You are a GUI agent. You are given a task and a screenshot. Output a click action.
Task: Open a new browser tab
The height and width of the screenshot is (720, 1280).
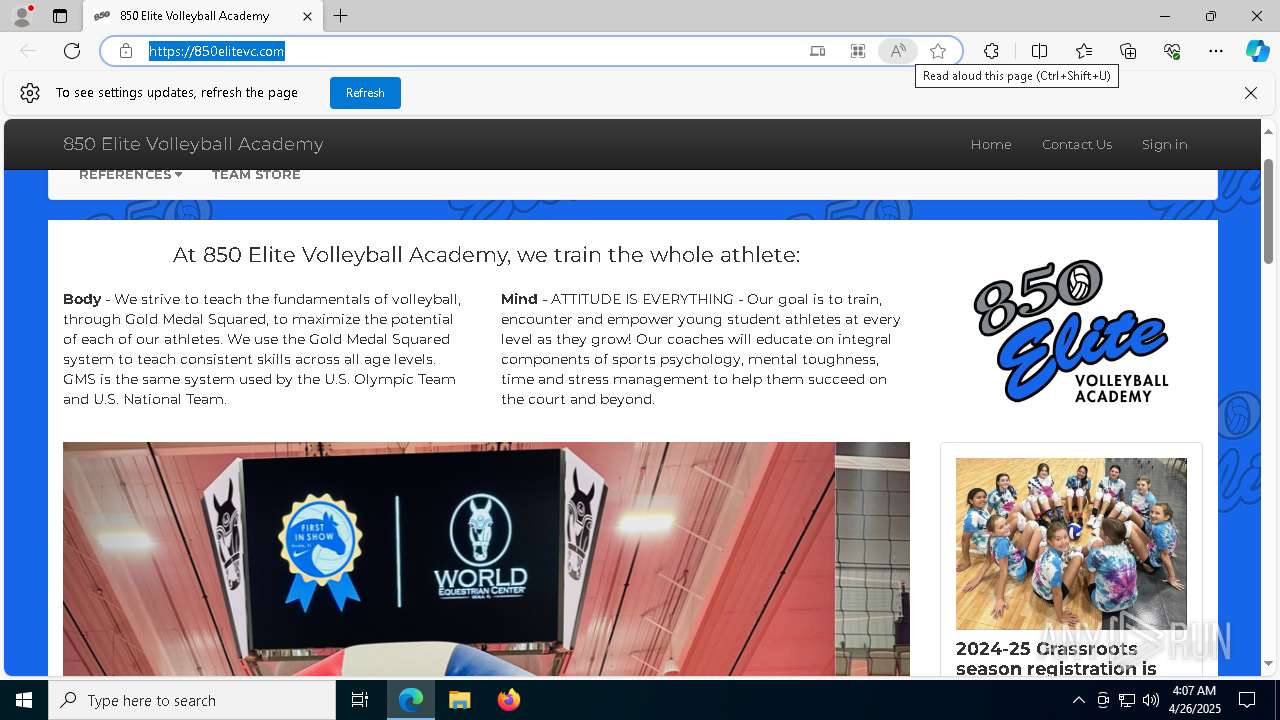341,16
